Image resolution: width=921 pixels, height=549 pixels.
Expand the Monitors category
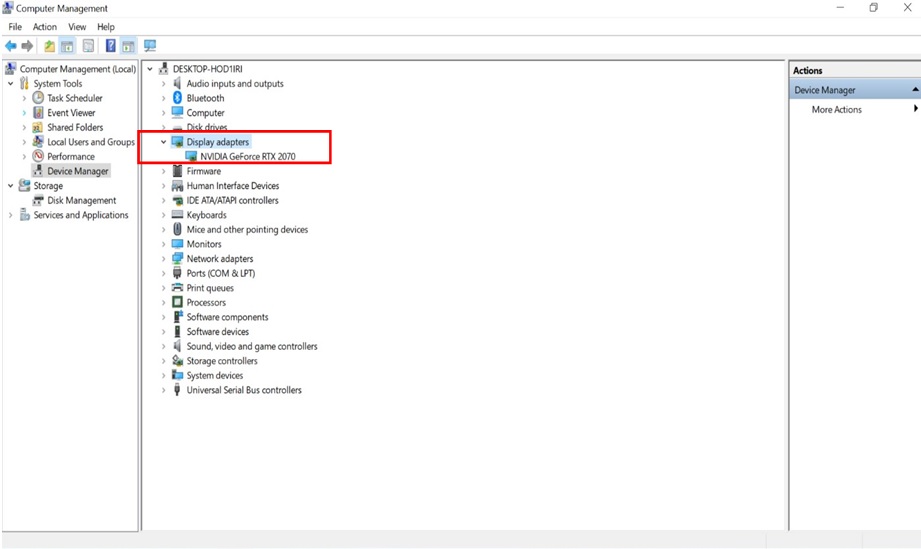pyautogui.click(x=164, y=244)
